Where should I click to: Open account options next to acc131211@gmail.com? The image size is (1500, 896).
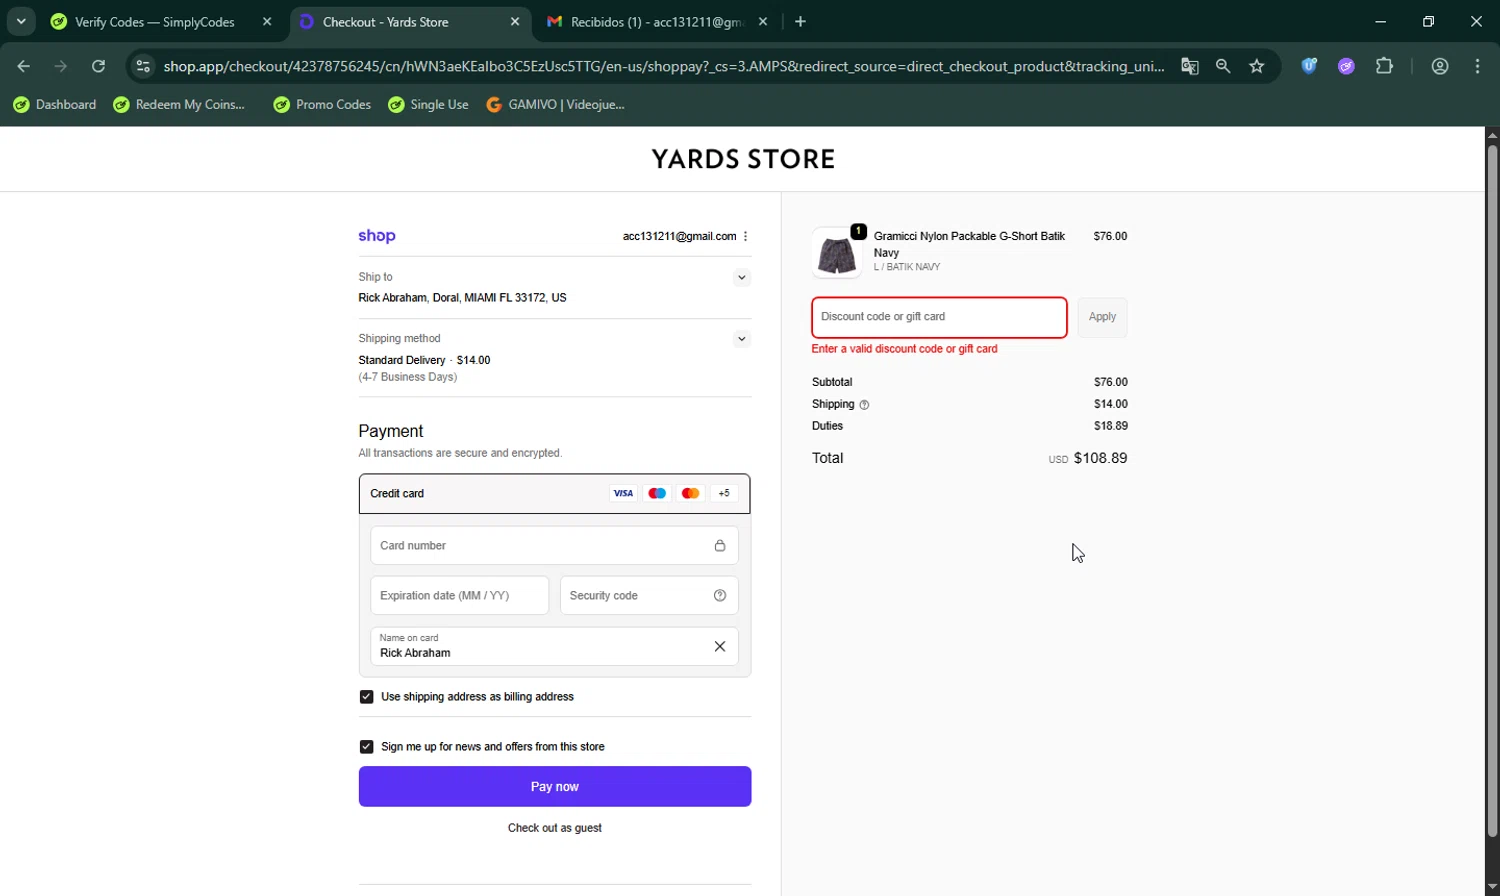[746, 236]
